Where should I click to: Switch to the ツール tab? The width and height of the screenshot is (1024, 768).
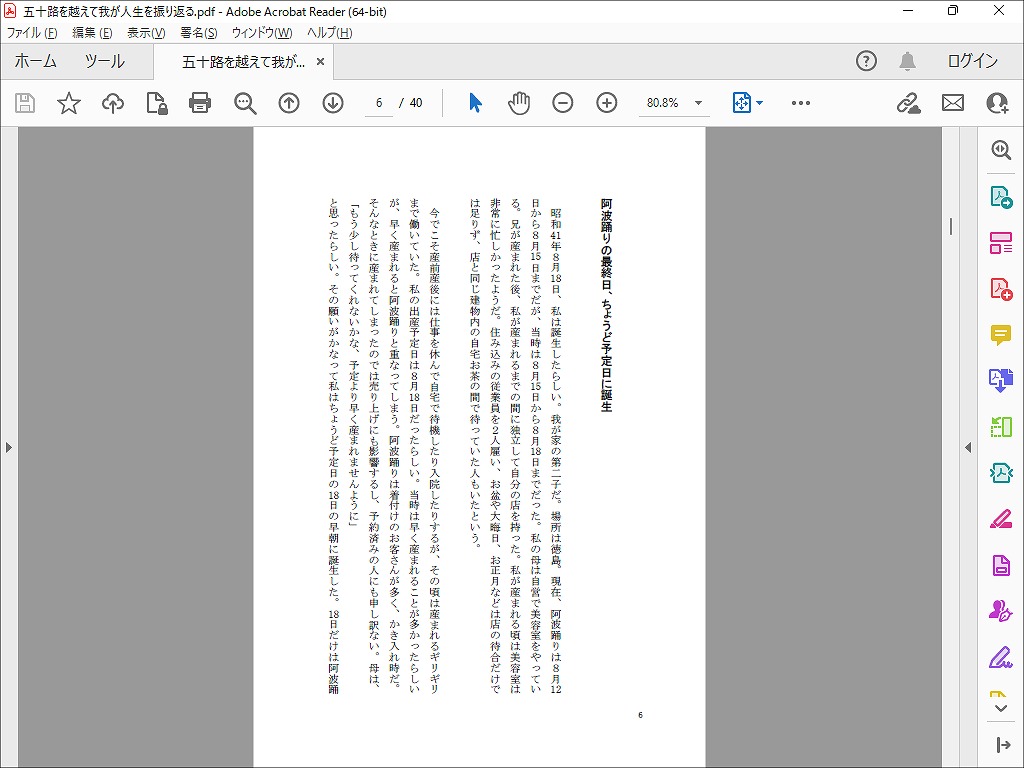tap(104, 61)
